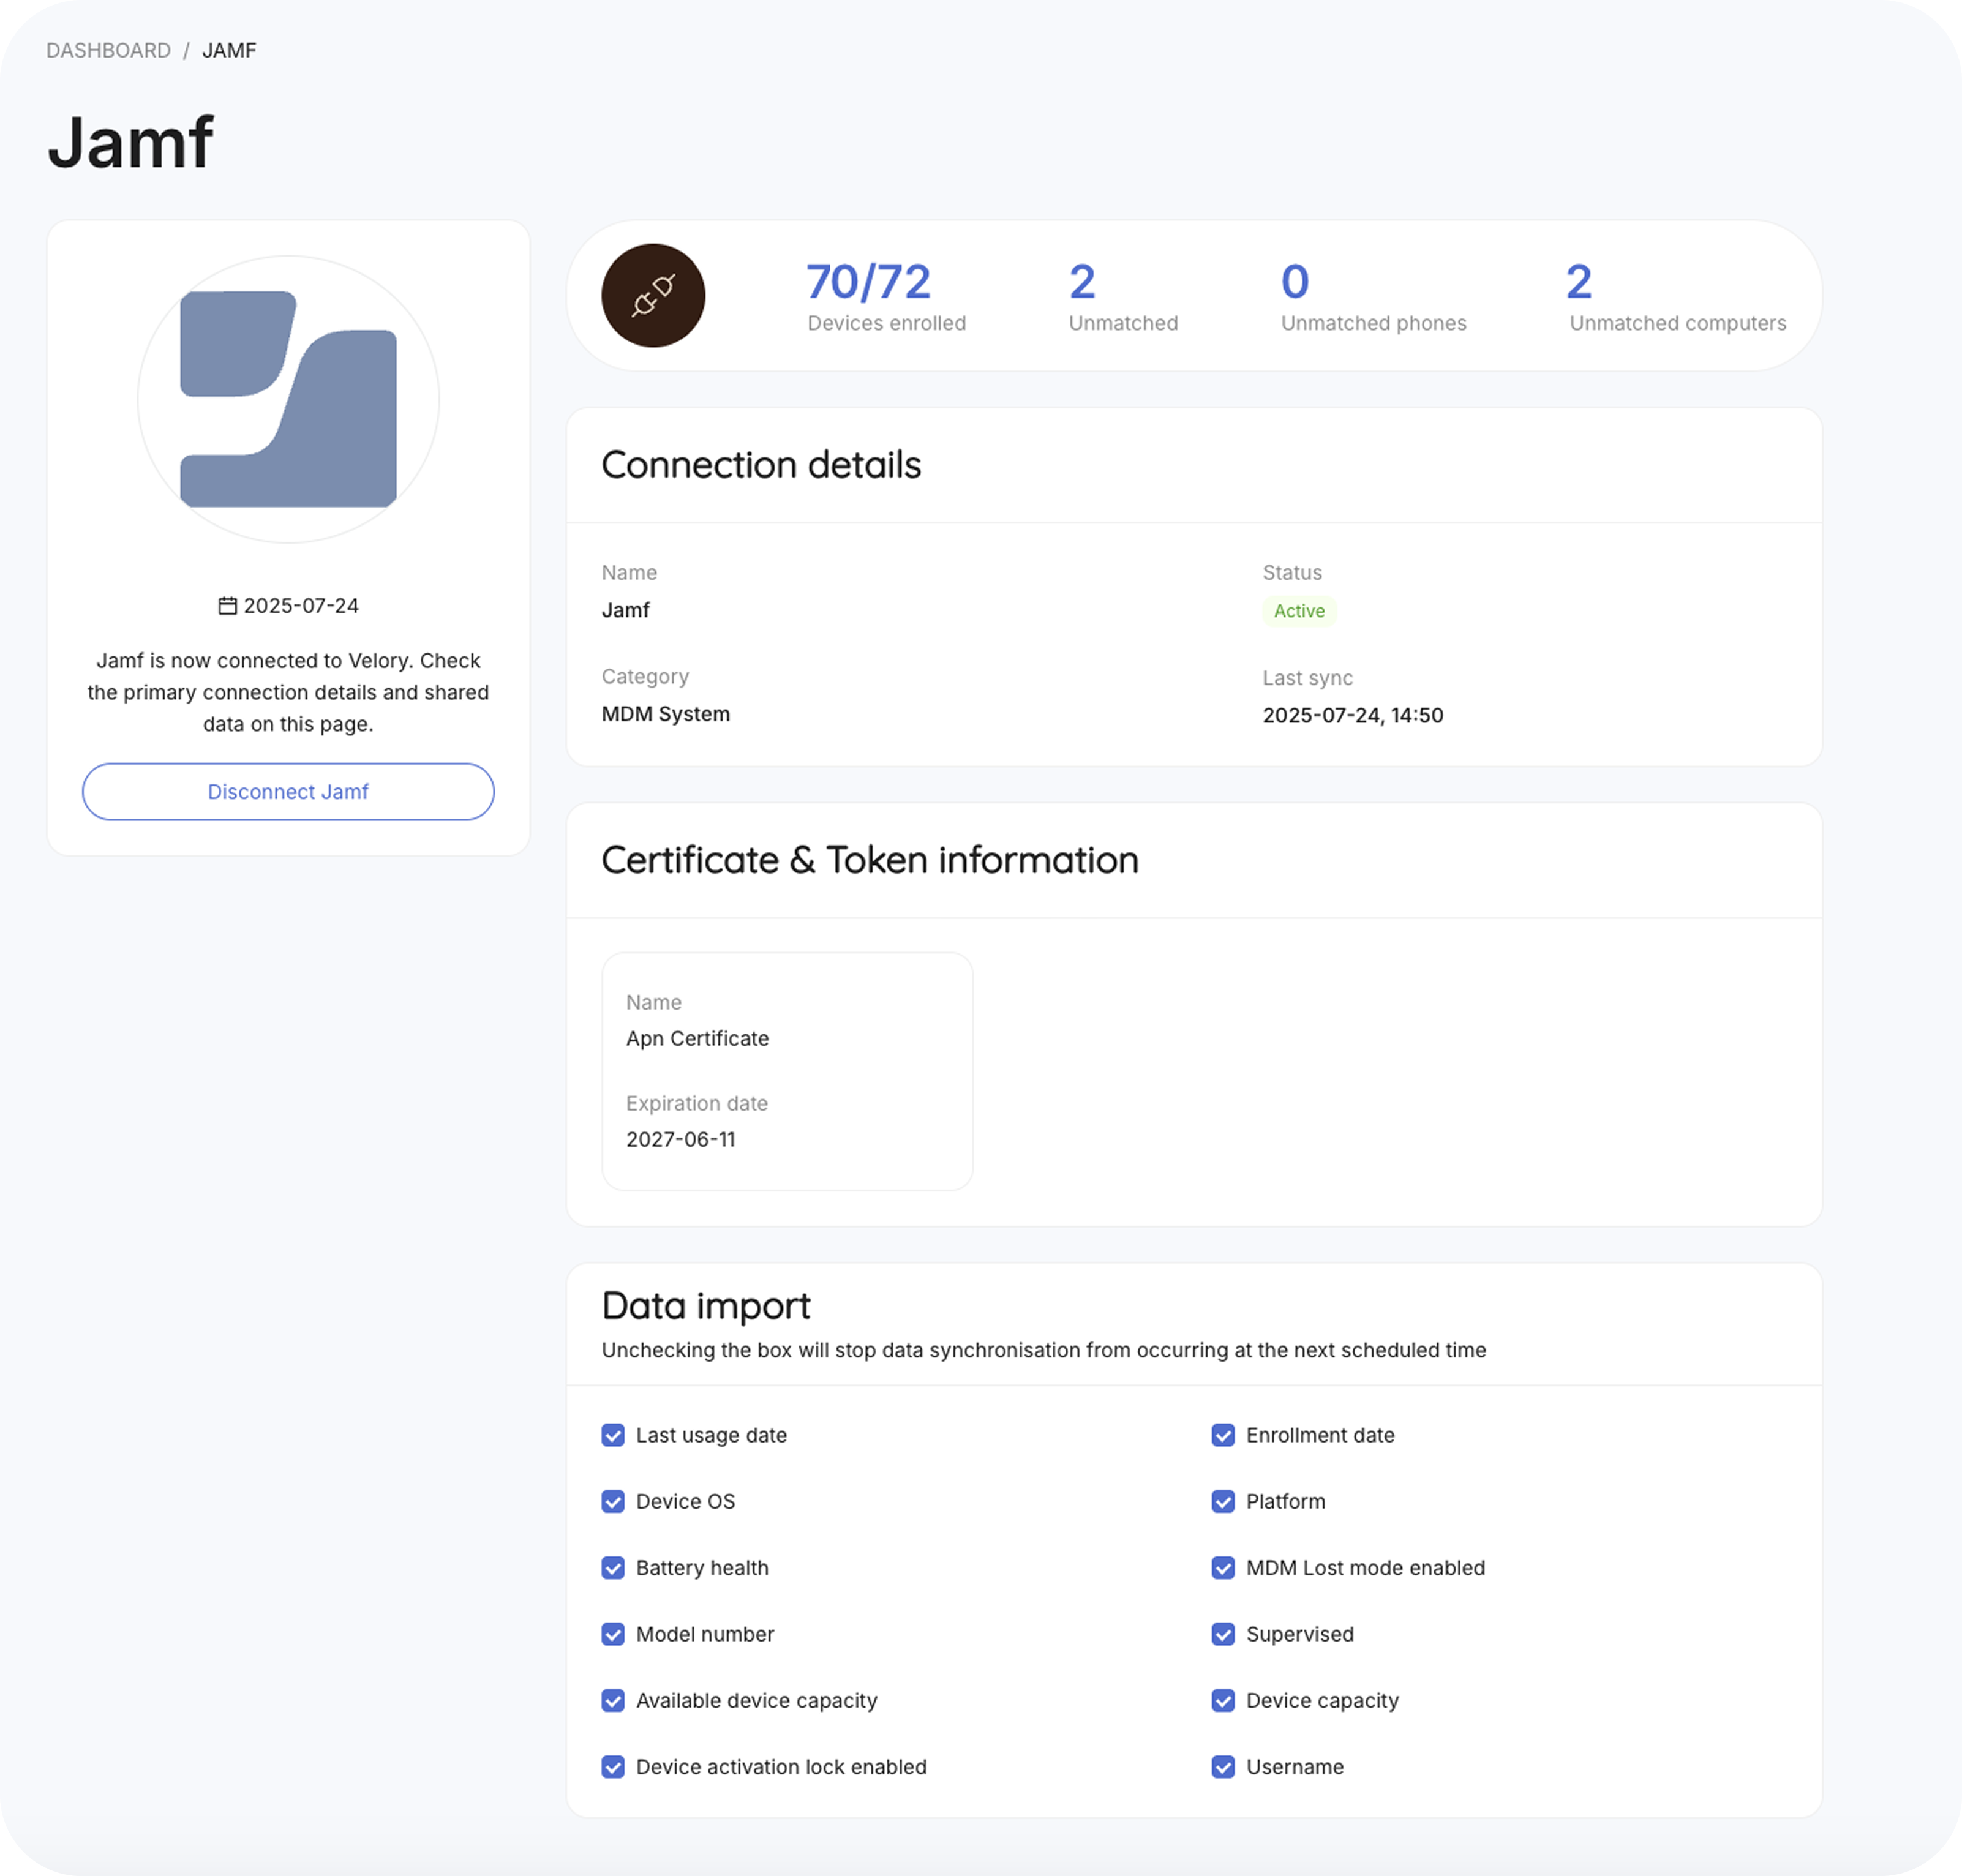The height and width of the screenshot is (1876, 1962).
Task: Click the JAMF breadcrumb item
Action: (x=229, y=50)
